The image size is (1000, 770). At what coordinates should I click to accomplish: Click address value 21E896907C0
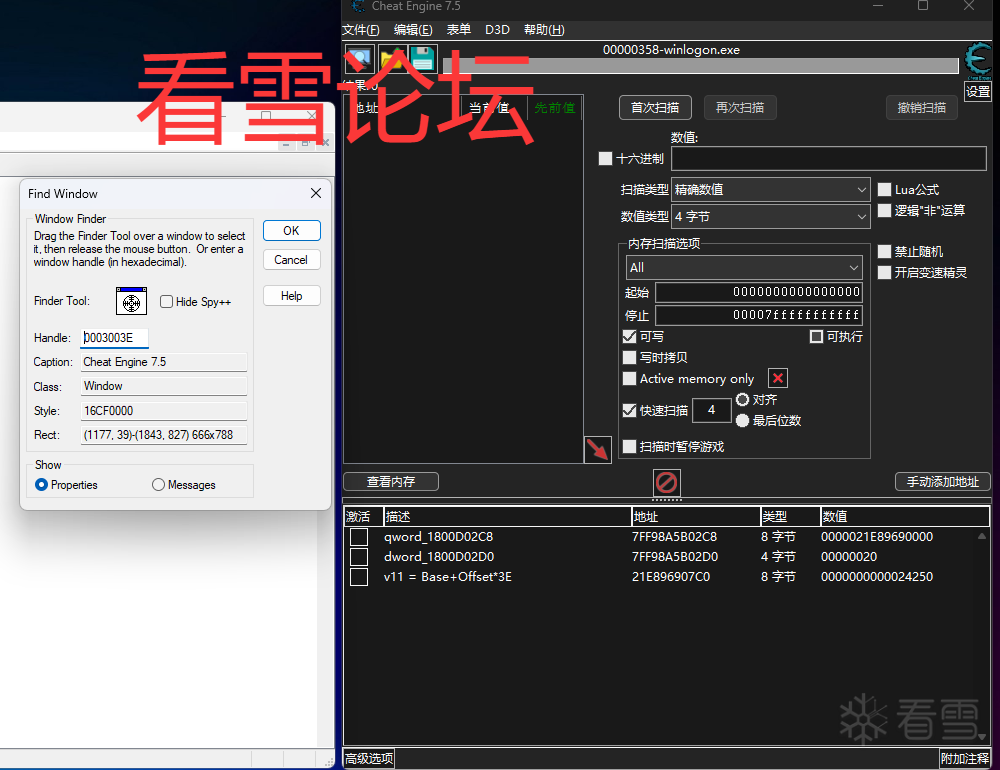click(x=670, y=577)
